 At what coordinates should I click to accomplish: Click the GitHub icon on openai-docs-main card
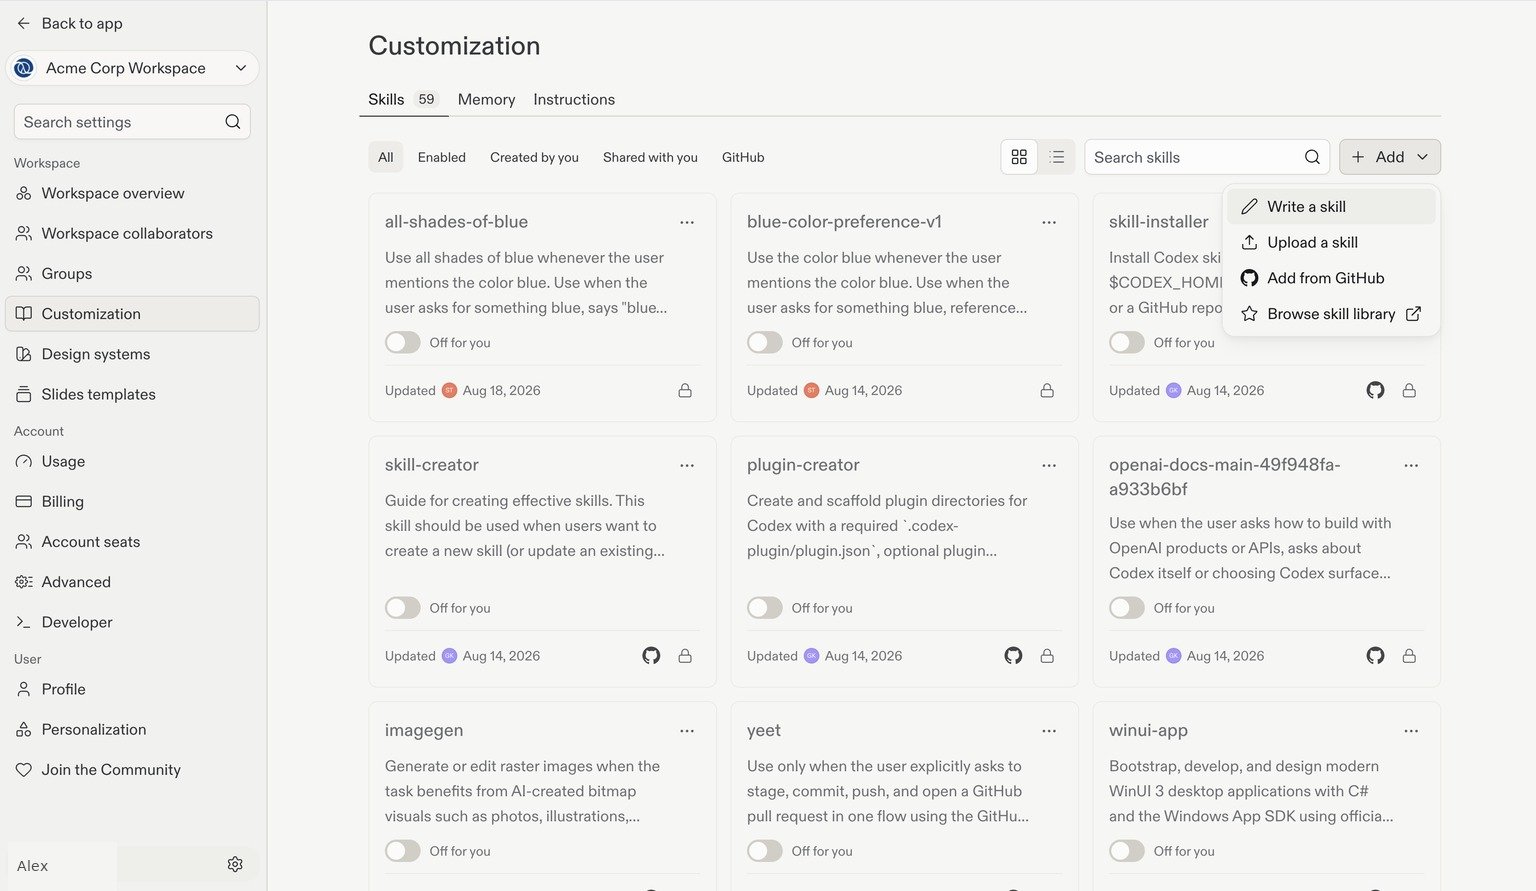pyautogui.click(x=1376, y=656)
